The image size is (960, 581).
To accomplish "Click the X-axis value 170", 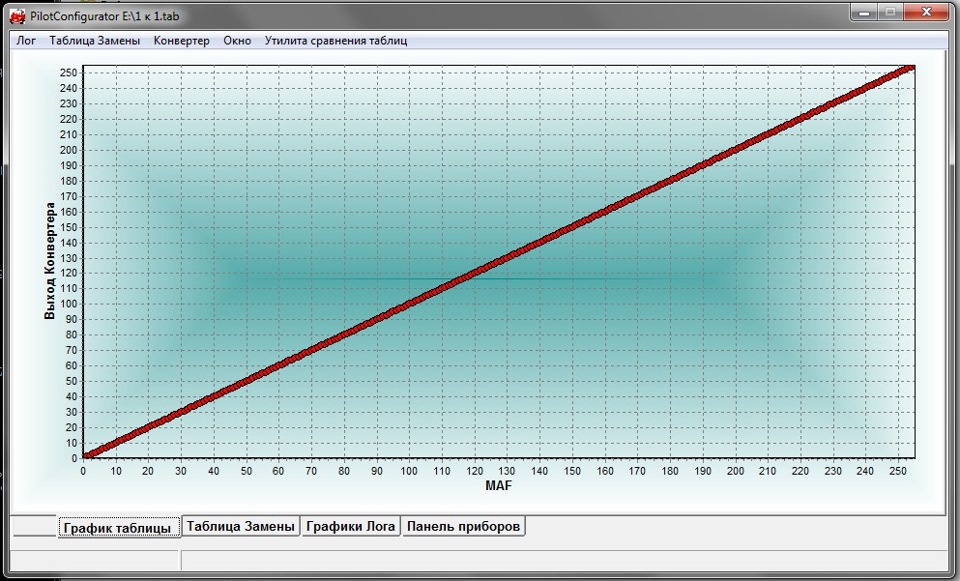I will (637, 471).
